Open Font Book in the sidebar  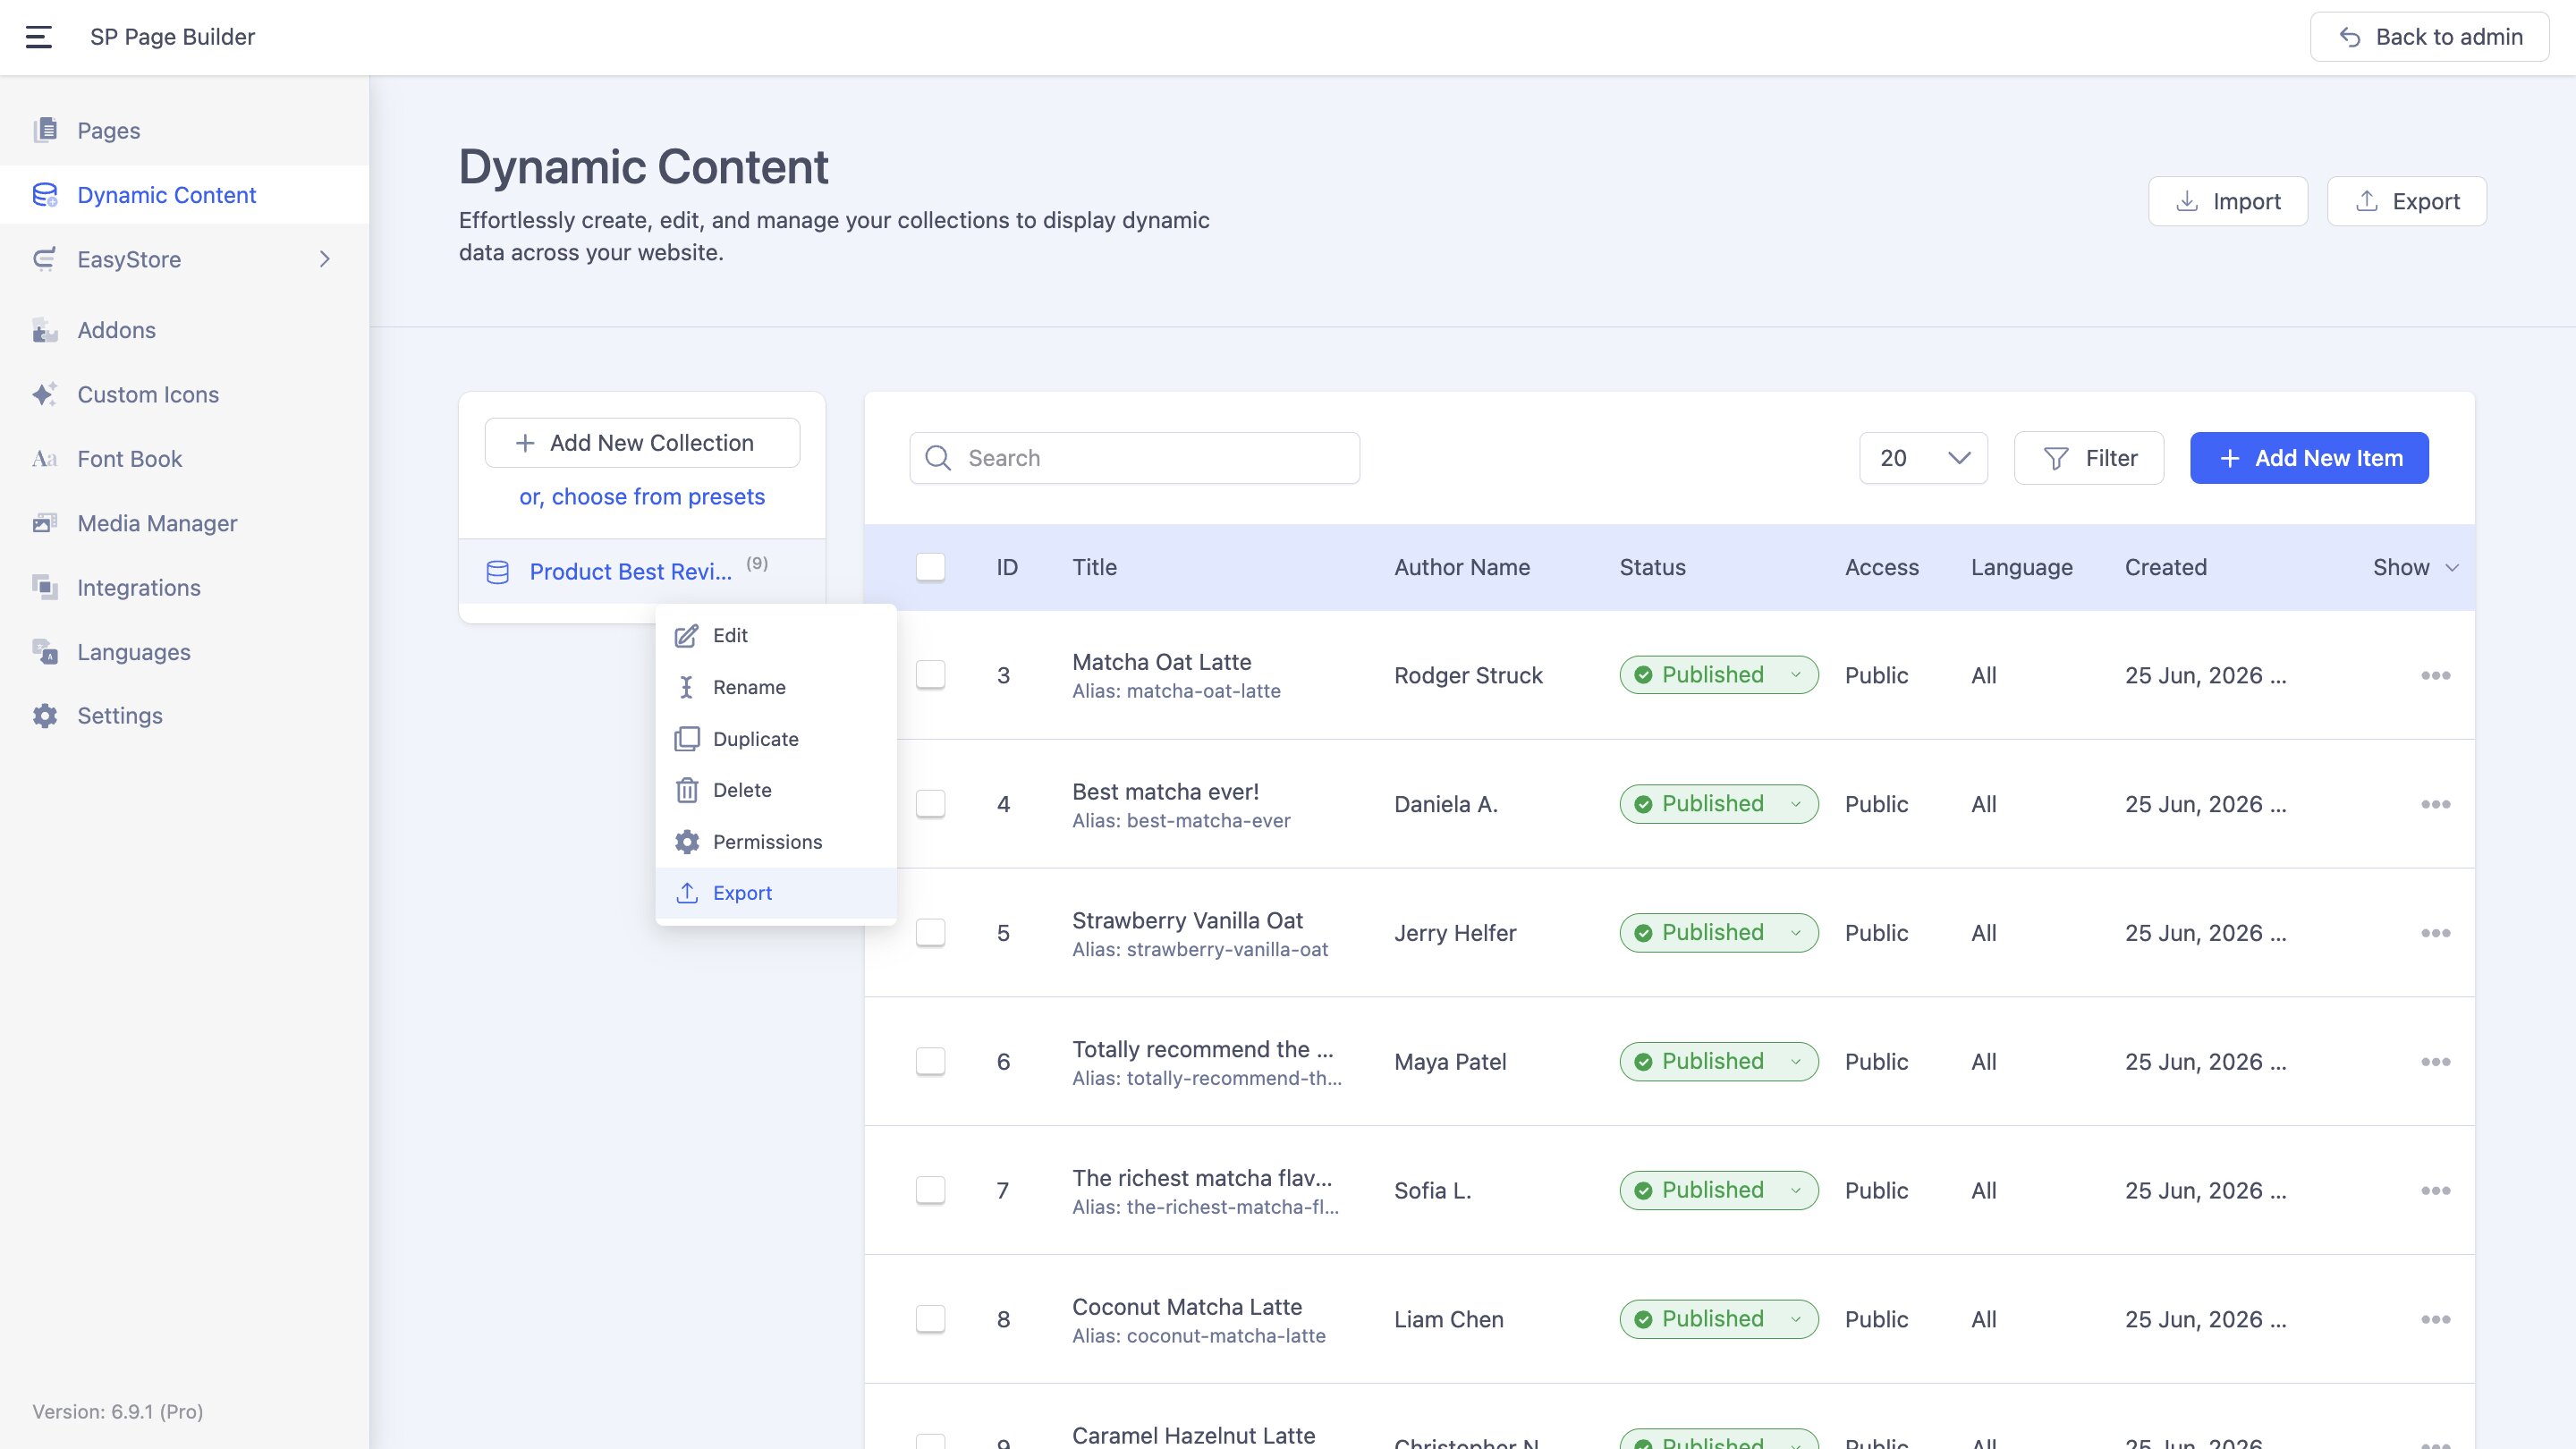(185, 459)
